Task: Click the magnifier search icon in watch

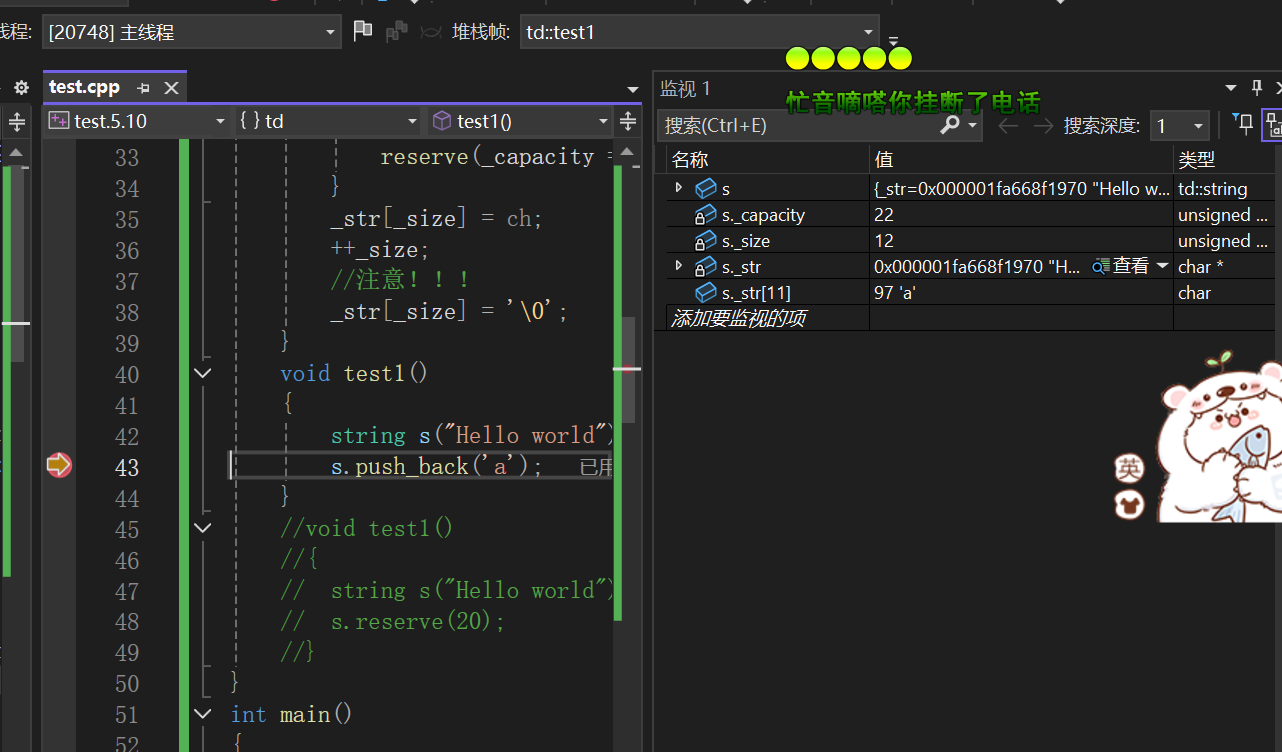Action: (950, 124)
